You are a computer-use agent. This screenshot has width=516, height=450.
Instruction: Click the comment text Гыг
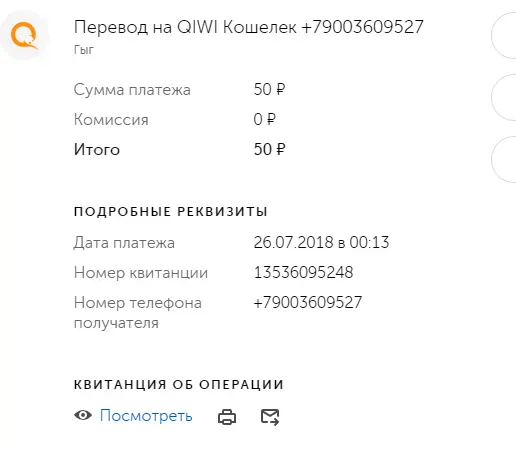tap(84, 50)
